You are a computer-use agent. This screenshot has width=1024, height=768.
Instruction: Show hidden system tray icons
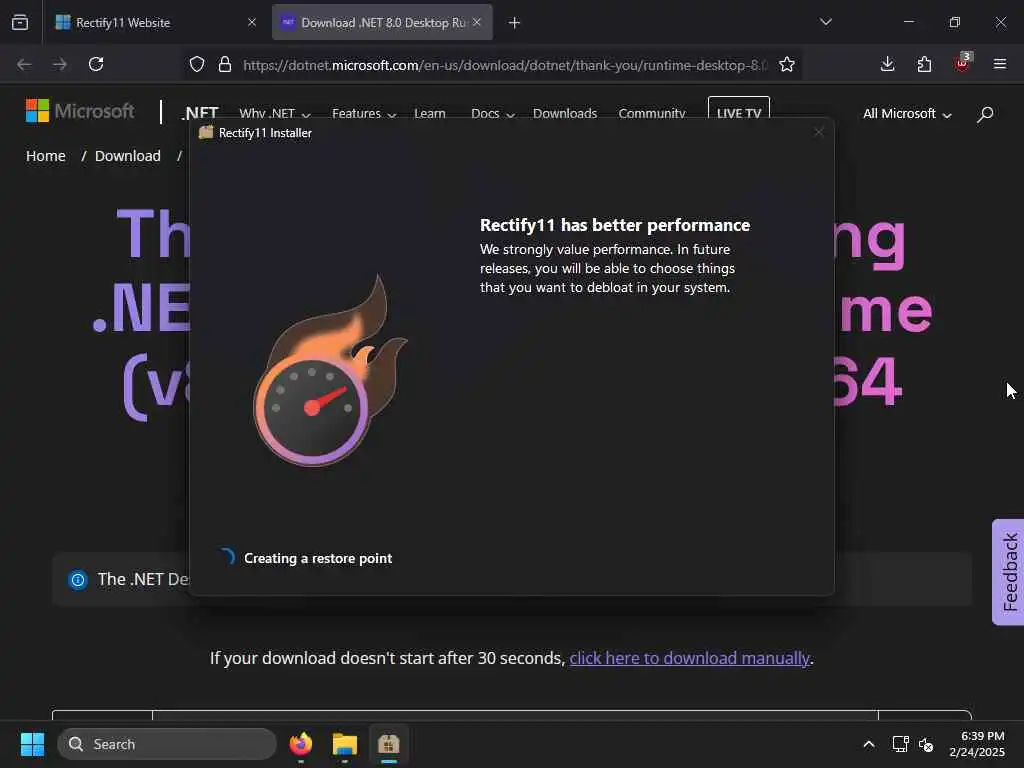(869, 744)
